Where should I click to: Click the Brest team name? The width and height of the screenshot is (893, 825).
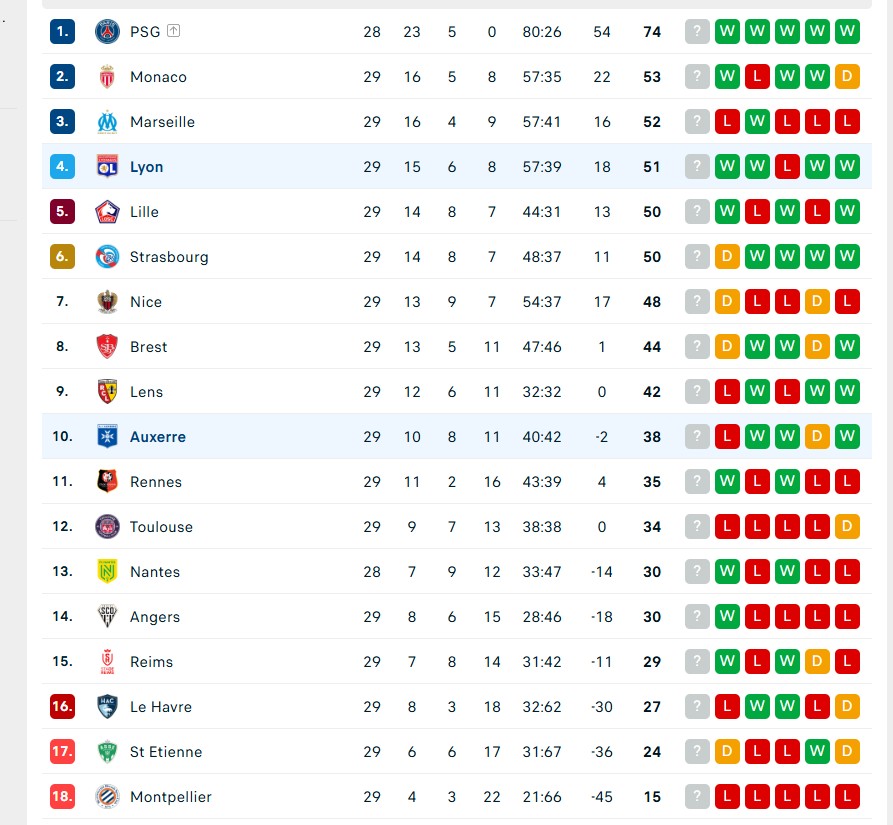149,347
